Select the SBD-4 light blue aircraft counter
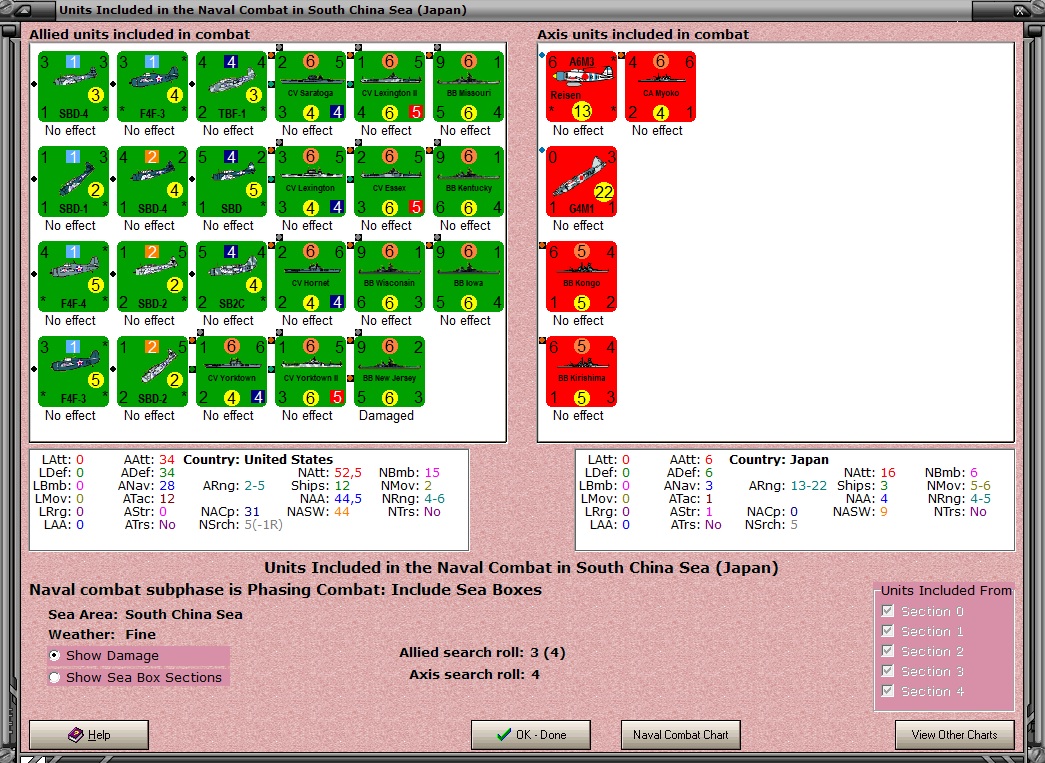This screenshot has width=1045, height=763. point(73,87)
